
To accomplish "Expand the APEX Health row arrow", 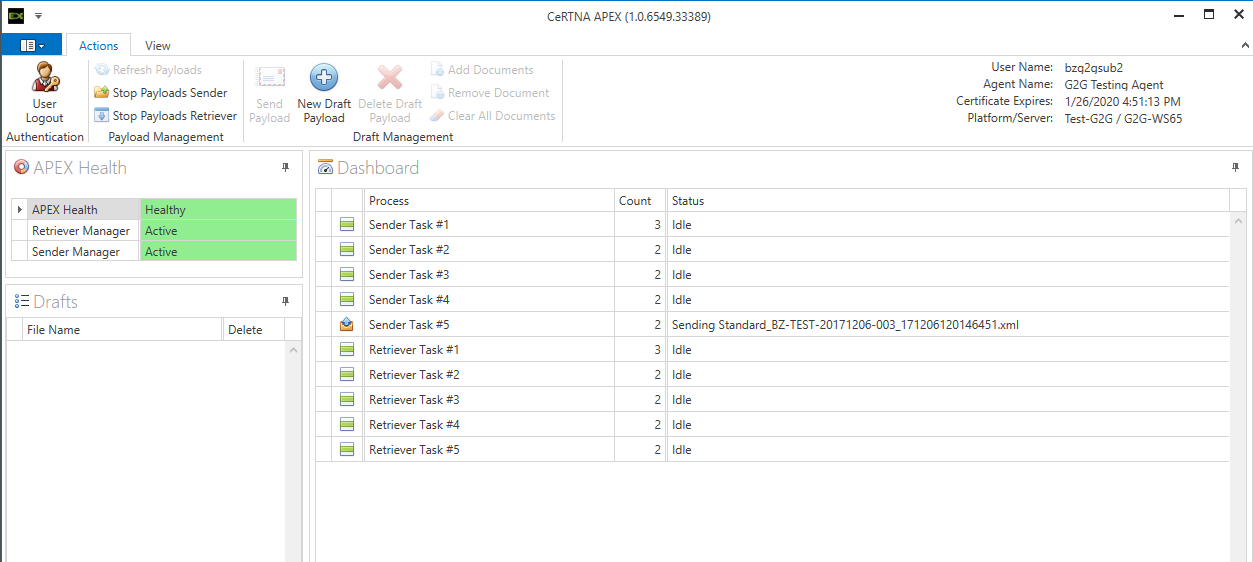I will tap(20, 210).
